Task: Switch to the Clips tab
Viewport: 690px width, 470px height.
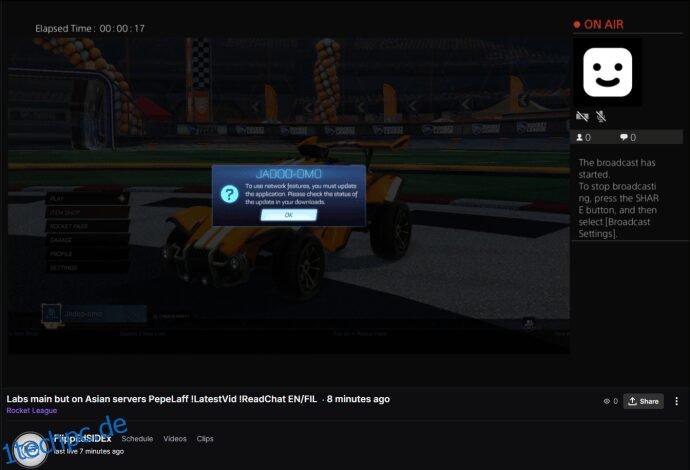Action: pyautogui.click(x=205, y=439)
